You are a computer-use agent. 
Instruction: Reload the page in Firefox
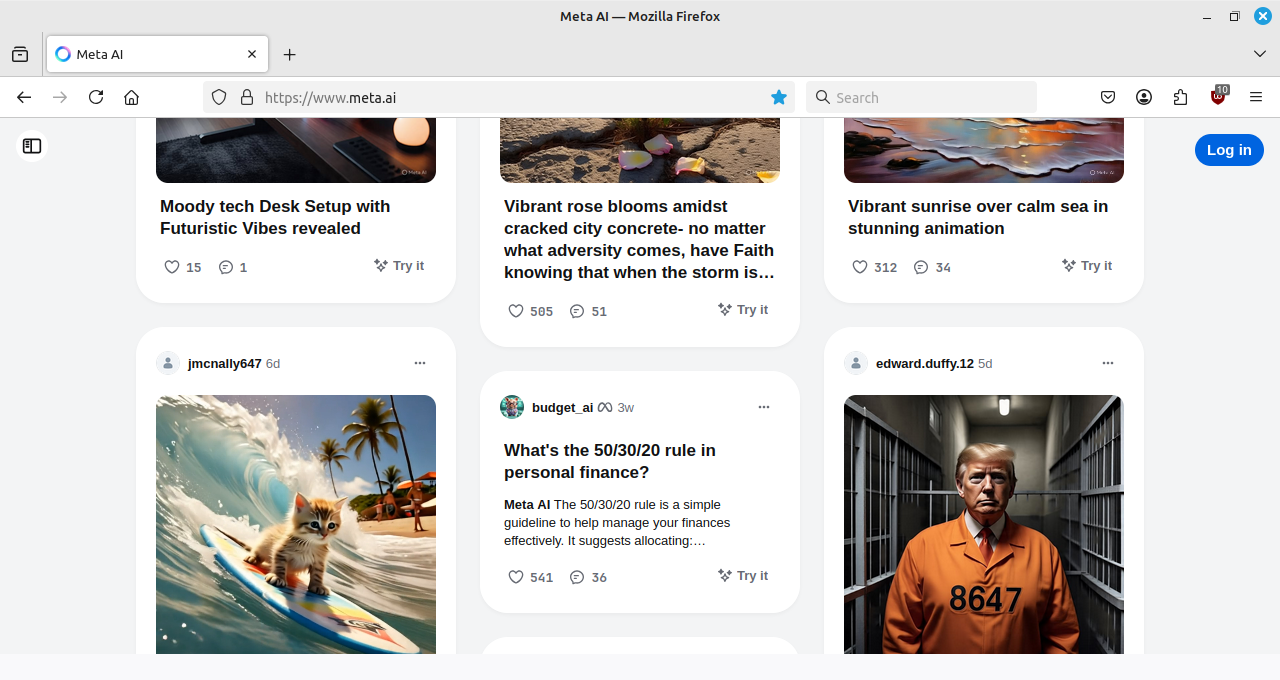click(96, 97)
